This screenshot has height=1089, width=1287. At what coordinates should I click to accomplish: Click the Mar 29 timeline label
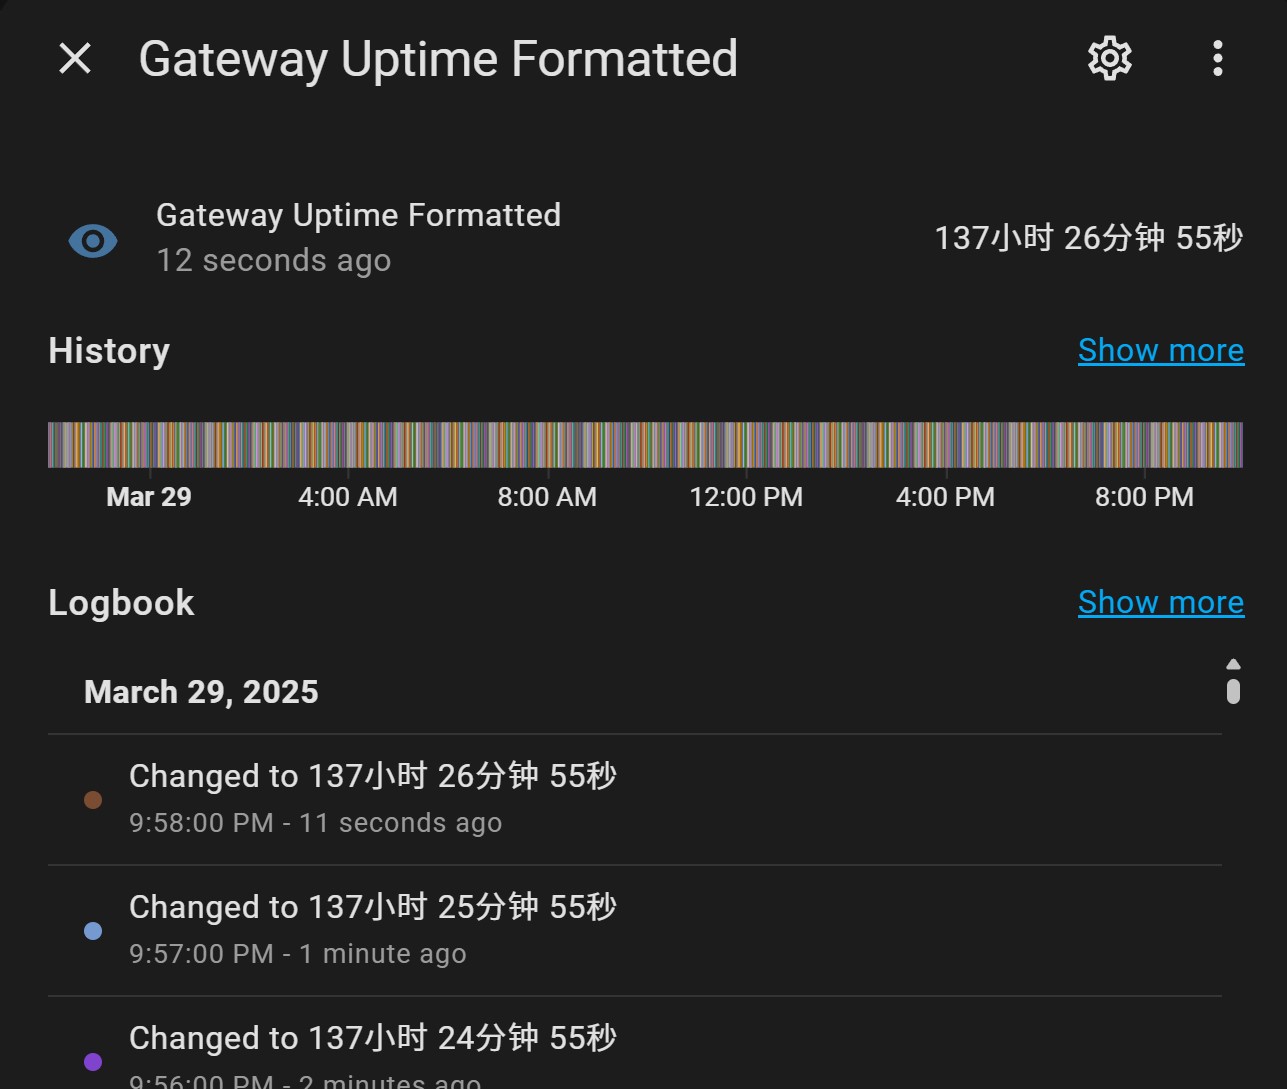pyautogui.click(x=149, y=497)
